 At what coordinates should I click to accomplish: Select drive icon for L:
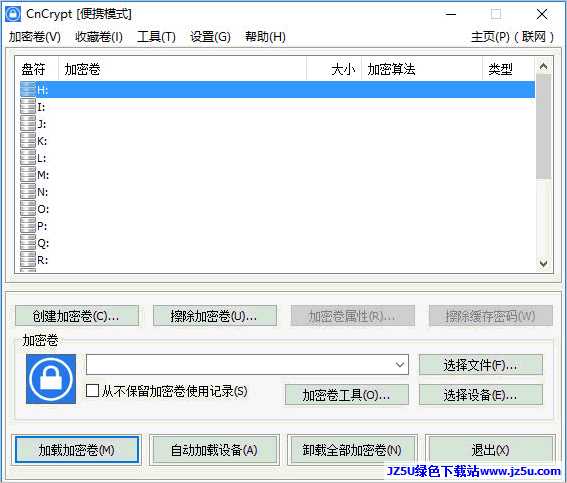click(x=28, y=158)
